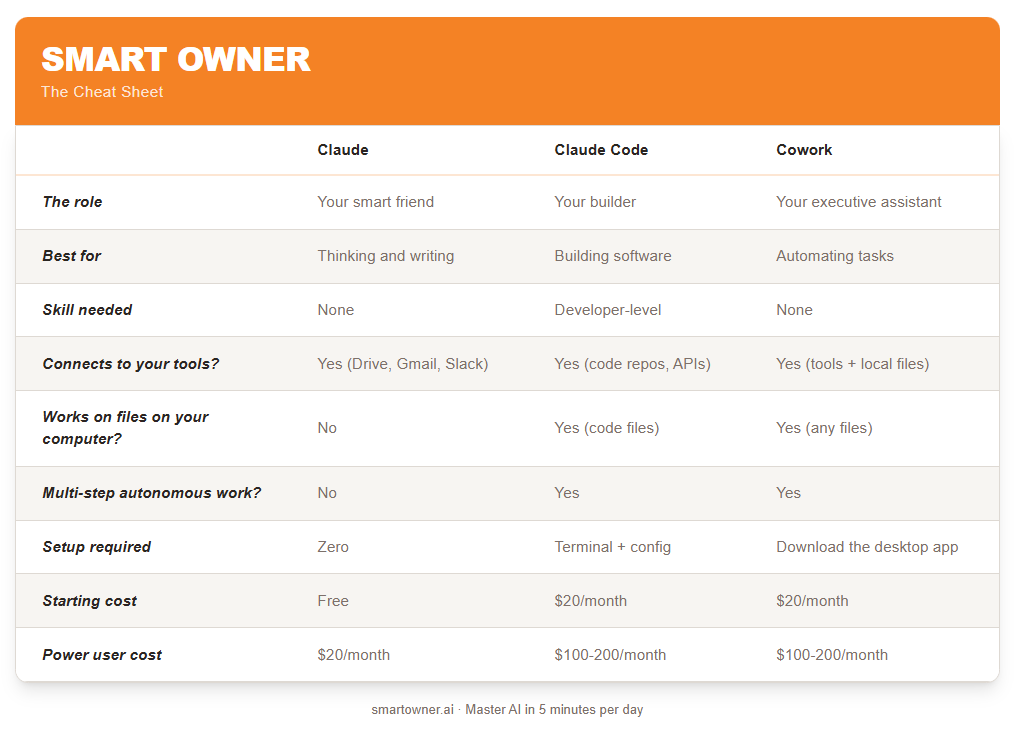Click Claude Code 'Yes' in Multi-step row
The height and width of the screenshot is (739, 1018).
click(x=567, y=493)
